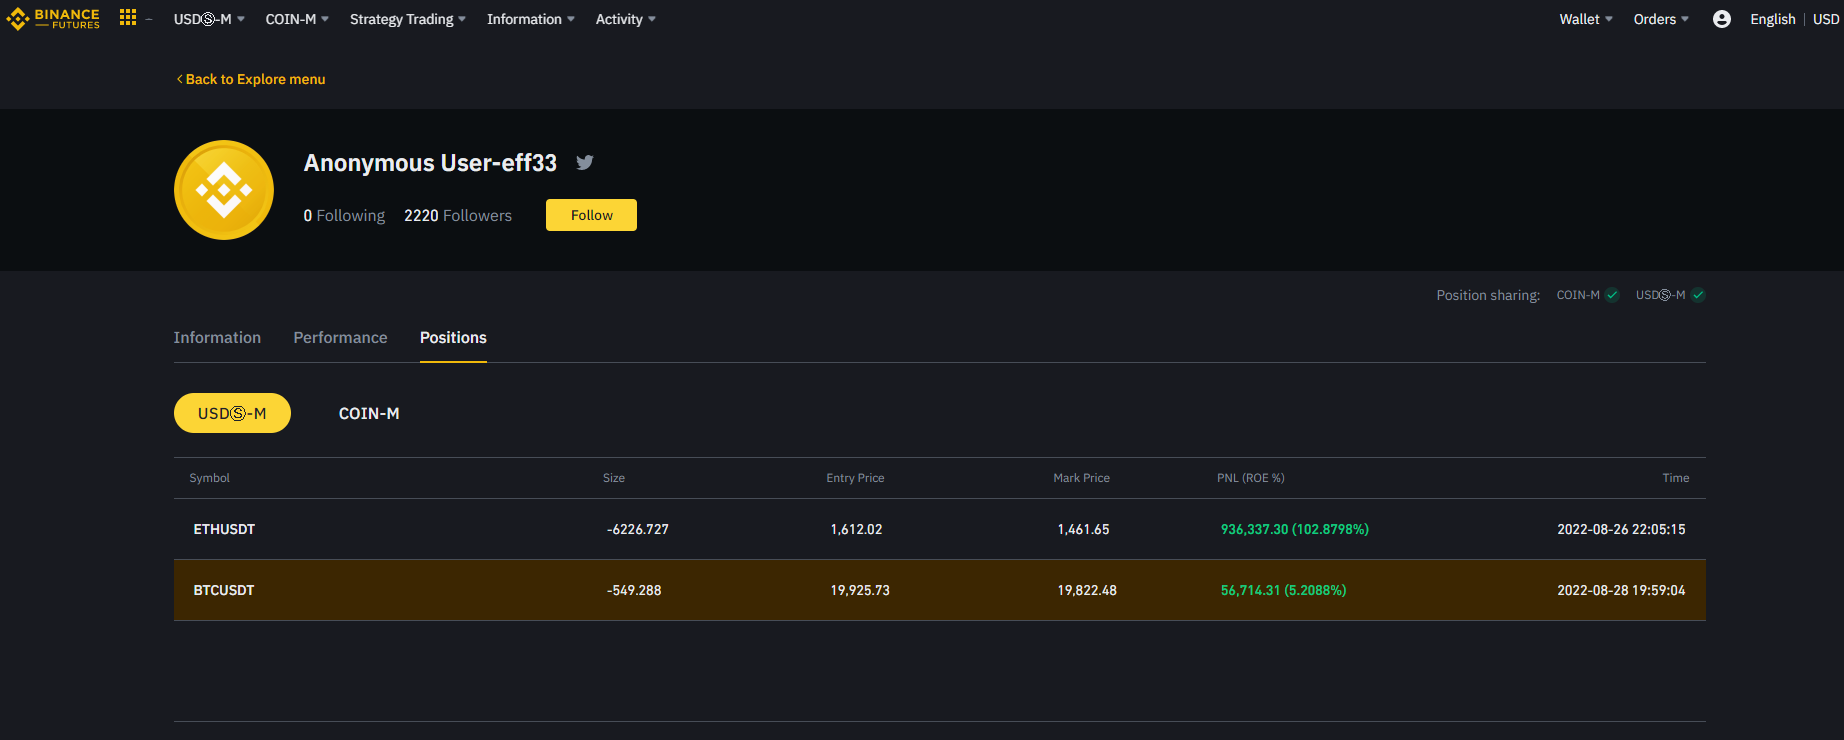Click the Size column header
Image resolution: width=1844 pixels, height=740 pixels.
[614, 478]
